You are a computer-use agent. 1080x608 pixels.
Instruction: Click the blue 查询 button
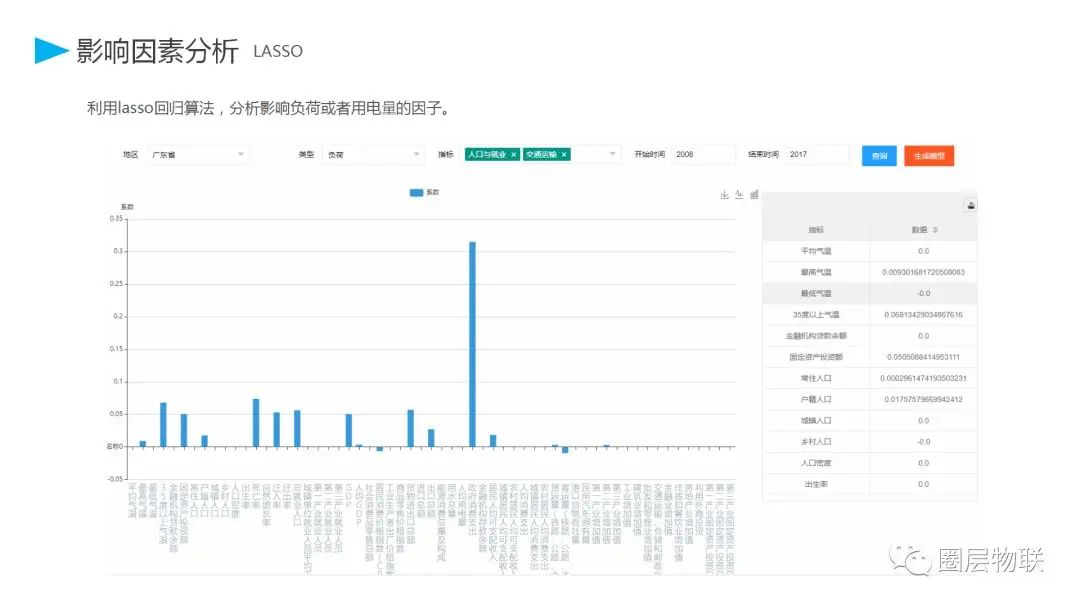pos(879,156)
